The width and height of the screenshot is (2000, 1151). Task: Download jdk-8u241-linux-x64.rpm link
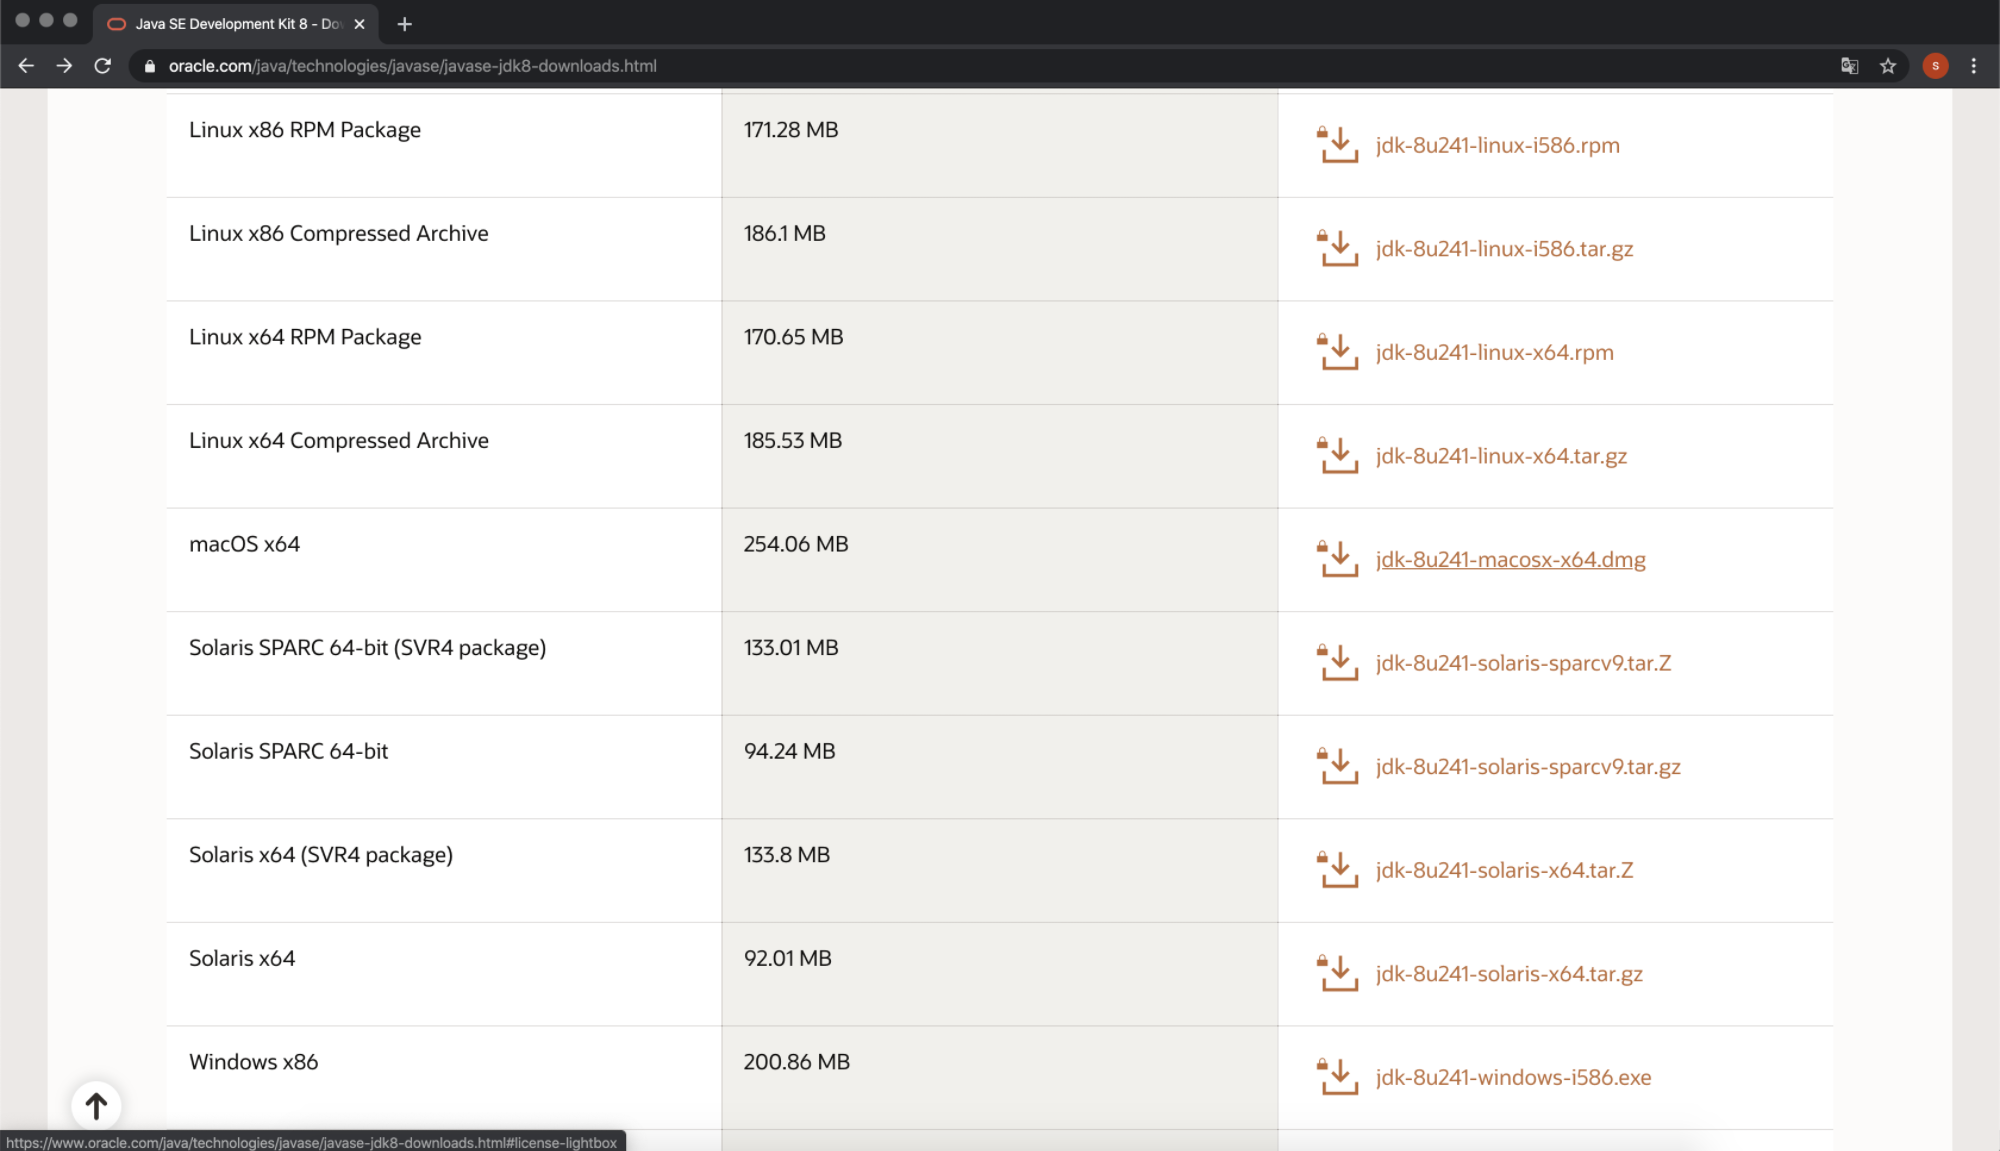coord(1494,353)
